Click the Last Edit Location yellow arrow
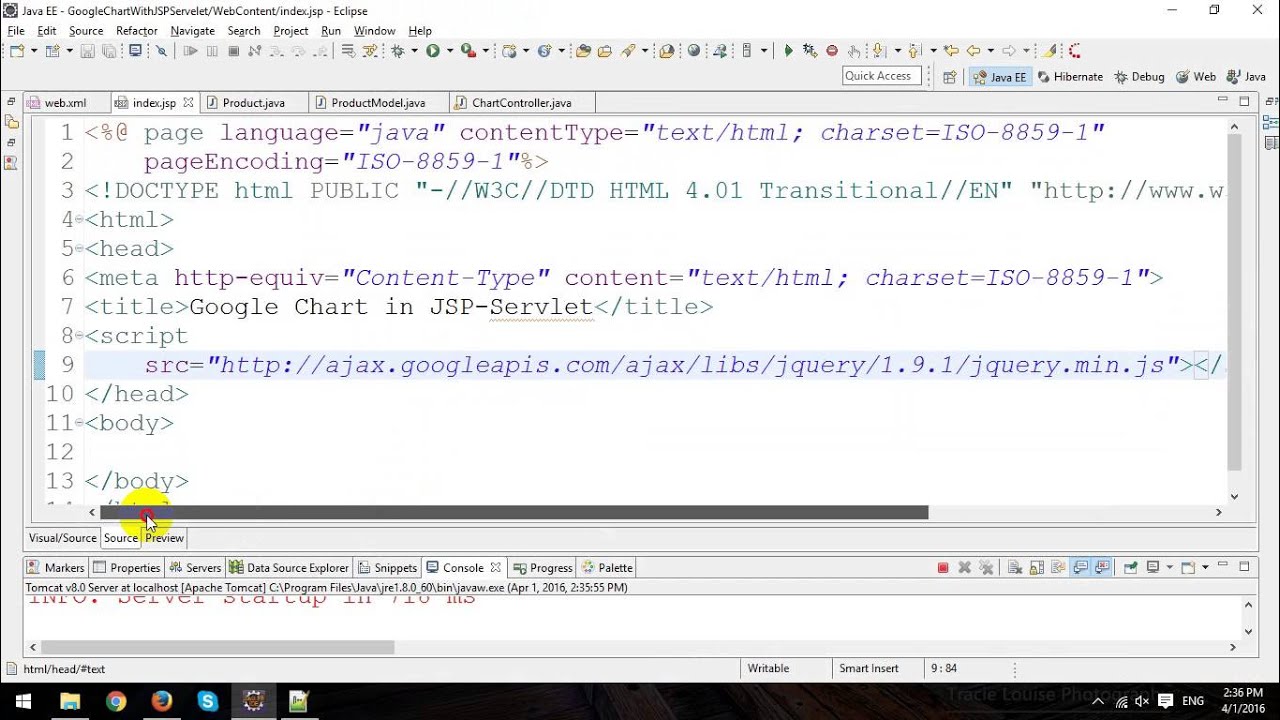The height and width of the screenshot is (720, 1280). [x=951, y=51]
